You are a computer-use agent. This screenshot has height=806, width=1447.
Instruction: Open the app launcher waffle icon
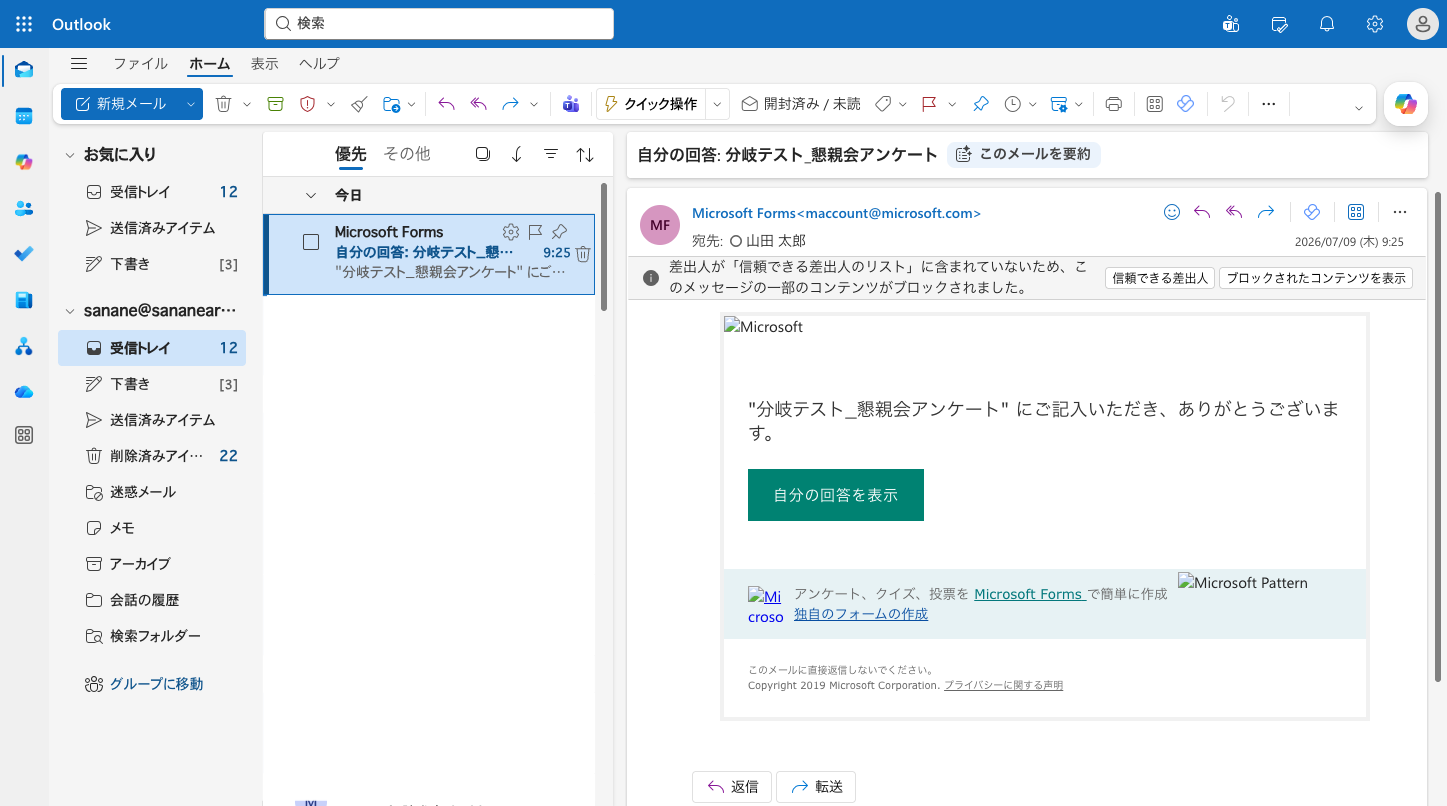coord(24,24)
